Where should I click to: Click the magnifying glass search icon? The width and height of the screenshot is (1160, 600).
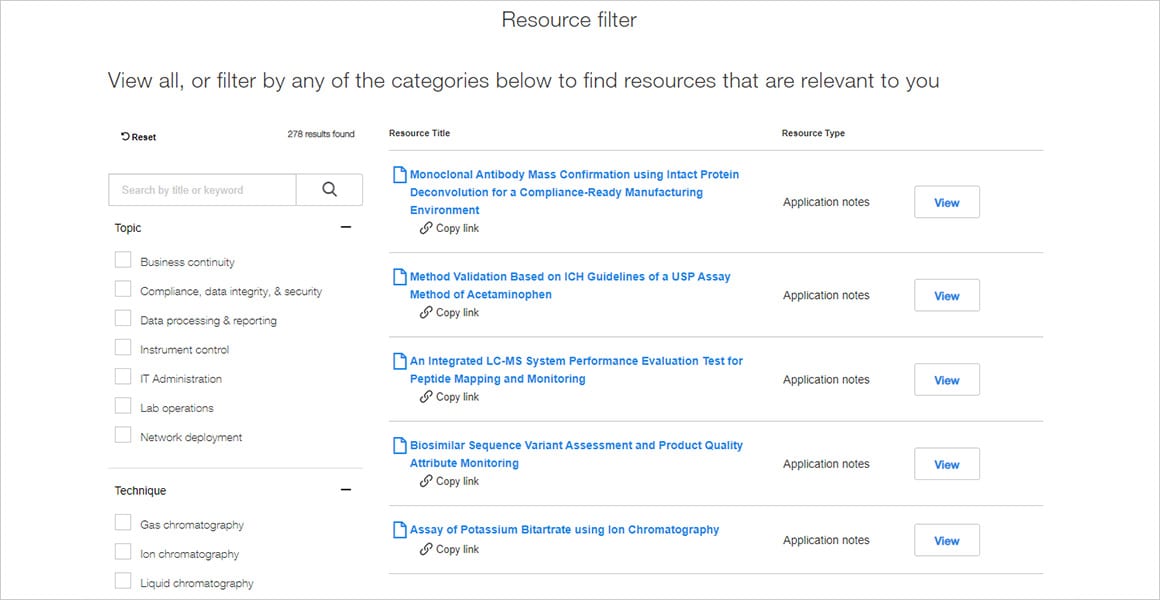[x=329, y=190]
